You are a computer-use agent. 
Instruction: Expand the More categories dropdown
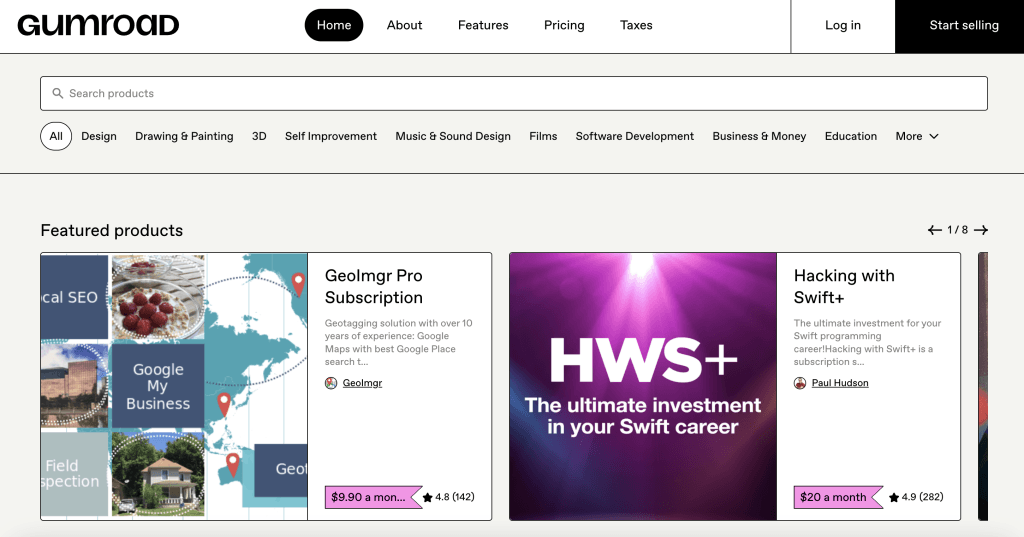(x=917, y=136)
